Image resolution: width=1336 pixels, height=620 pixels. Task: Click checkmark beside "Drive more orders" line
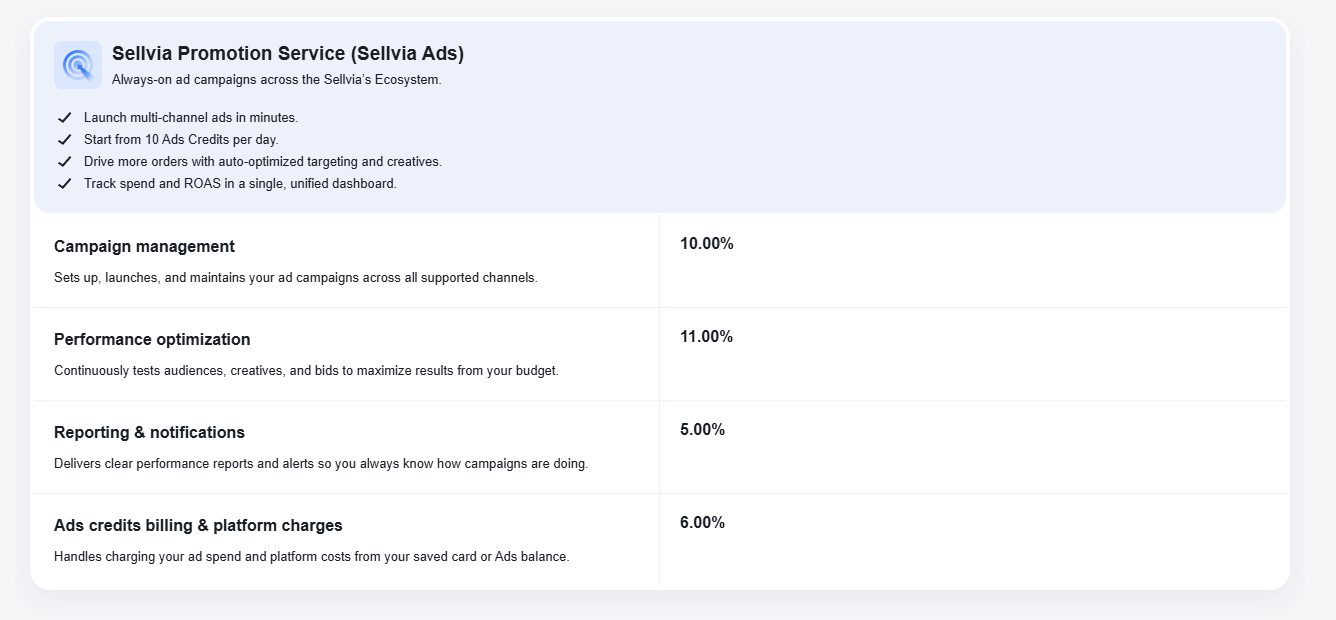[x=65, y=162]
